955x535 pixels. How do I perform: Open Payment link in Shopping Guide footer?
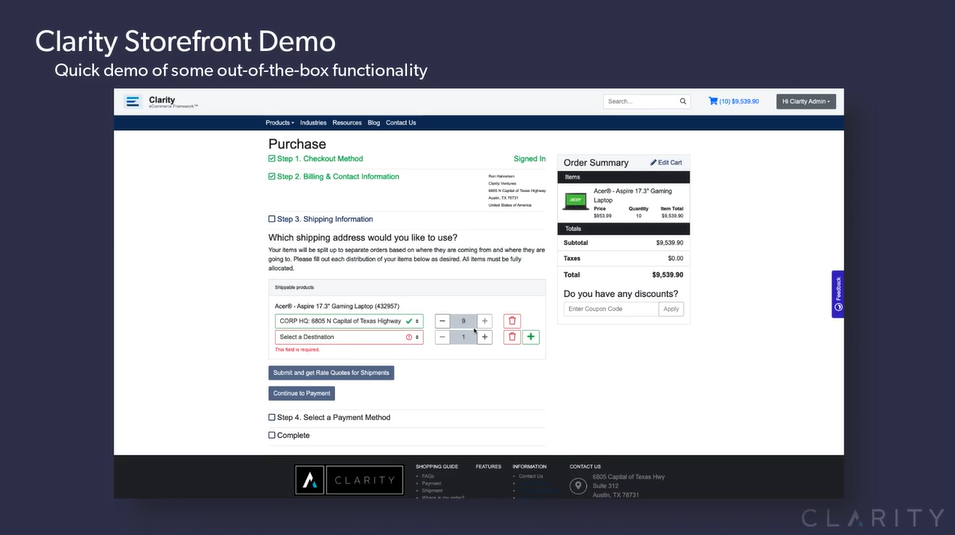pyautogui.click(x=432, y=484)
